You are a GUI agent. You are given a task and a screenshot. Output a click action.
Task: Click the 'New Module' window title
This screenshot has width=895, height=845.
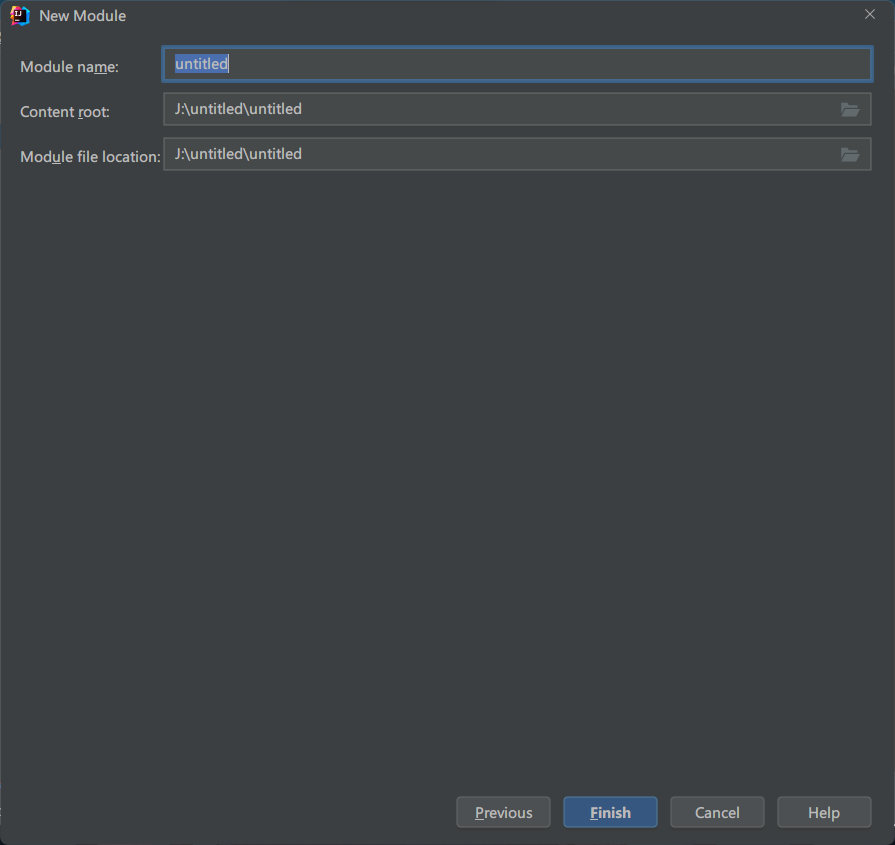(x=83, y=16)
